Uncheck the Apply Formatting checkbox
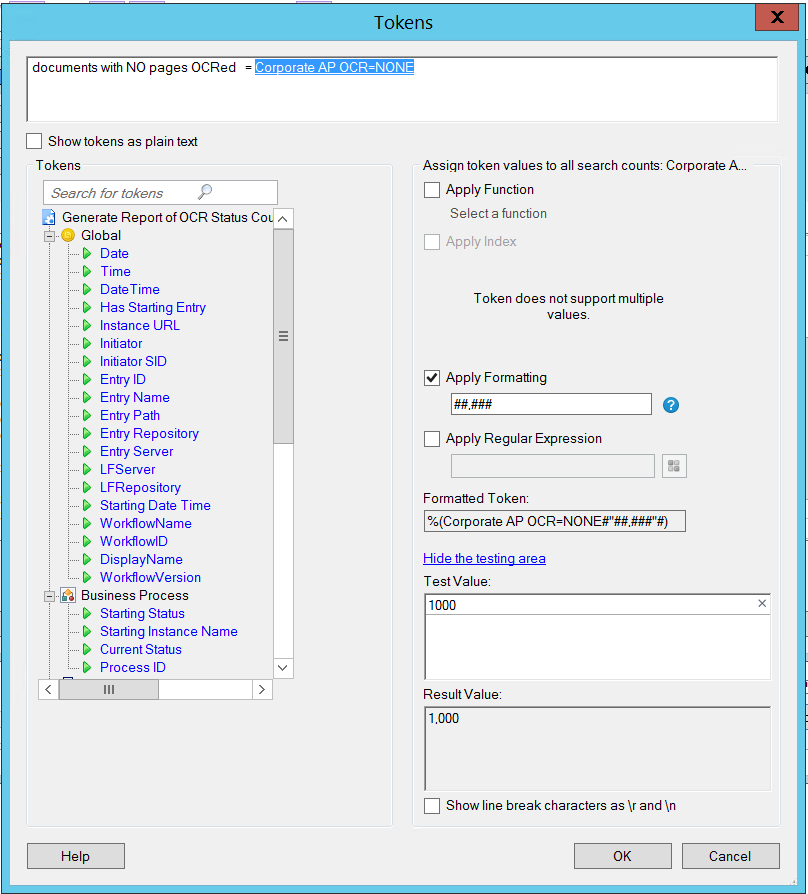The width and height of the screenshot is (808, 894). point(432,378)
